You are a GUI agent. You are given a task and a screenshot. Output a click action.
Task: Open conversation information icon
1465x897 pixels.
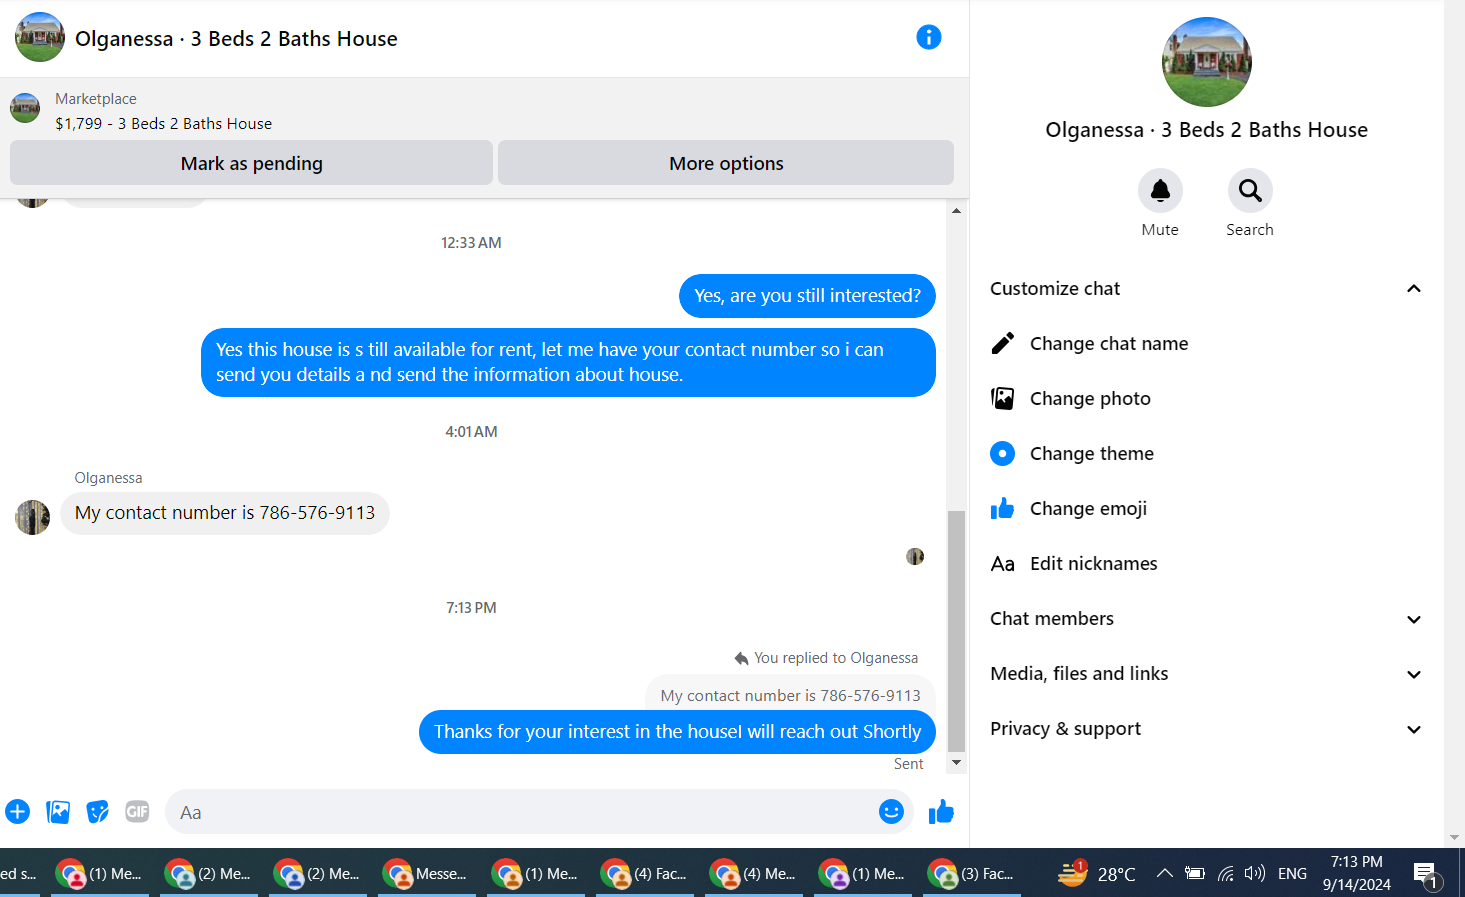(x=928, y=37)
